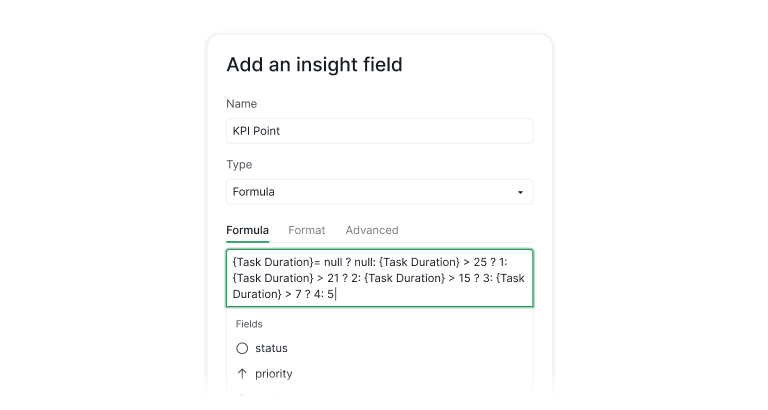Click the Name field label

point(241,104)
